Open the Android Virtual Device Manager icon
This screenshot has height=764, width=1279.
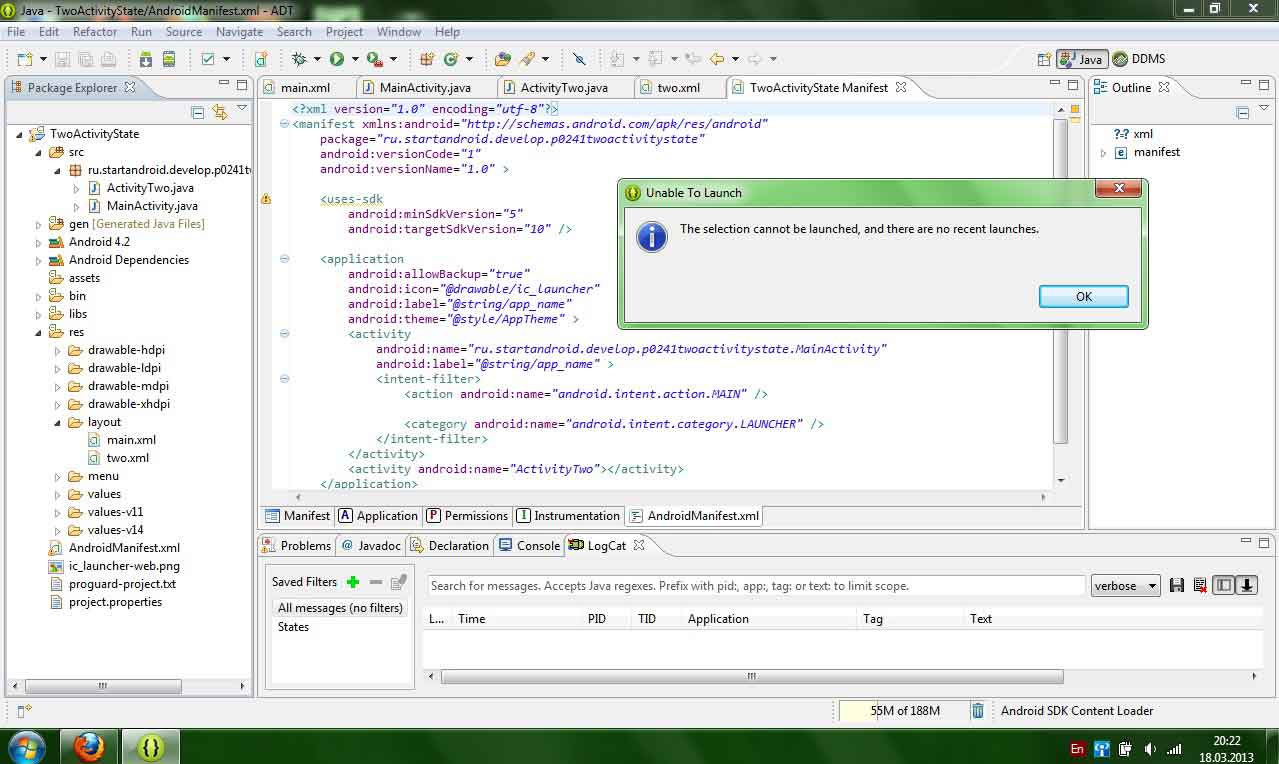(x=169, y=59)
